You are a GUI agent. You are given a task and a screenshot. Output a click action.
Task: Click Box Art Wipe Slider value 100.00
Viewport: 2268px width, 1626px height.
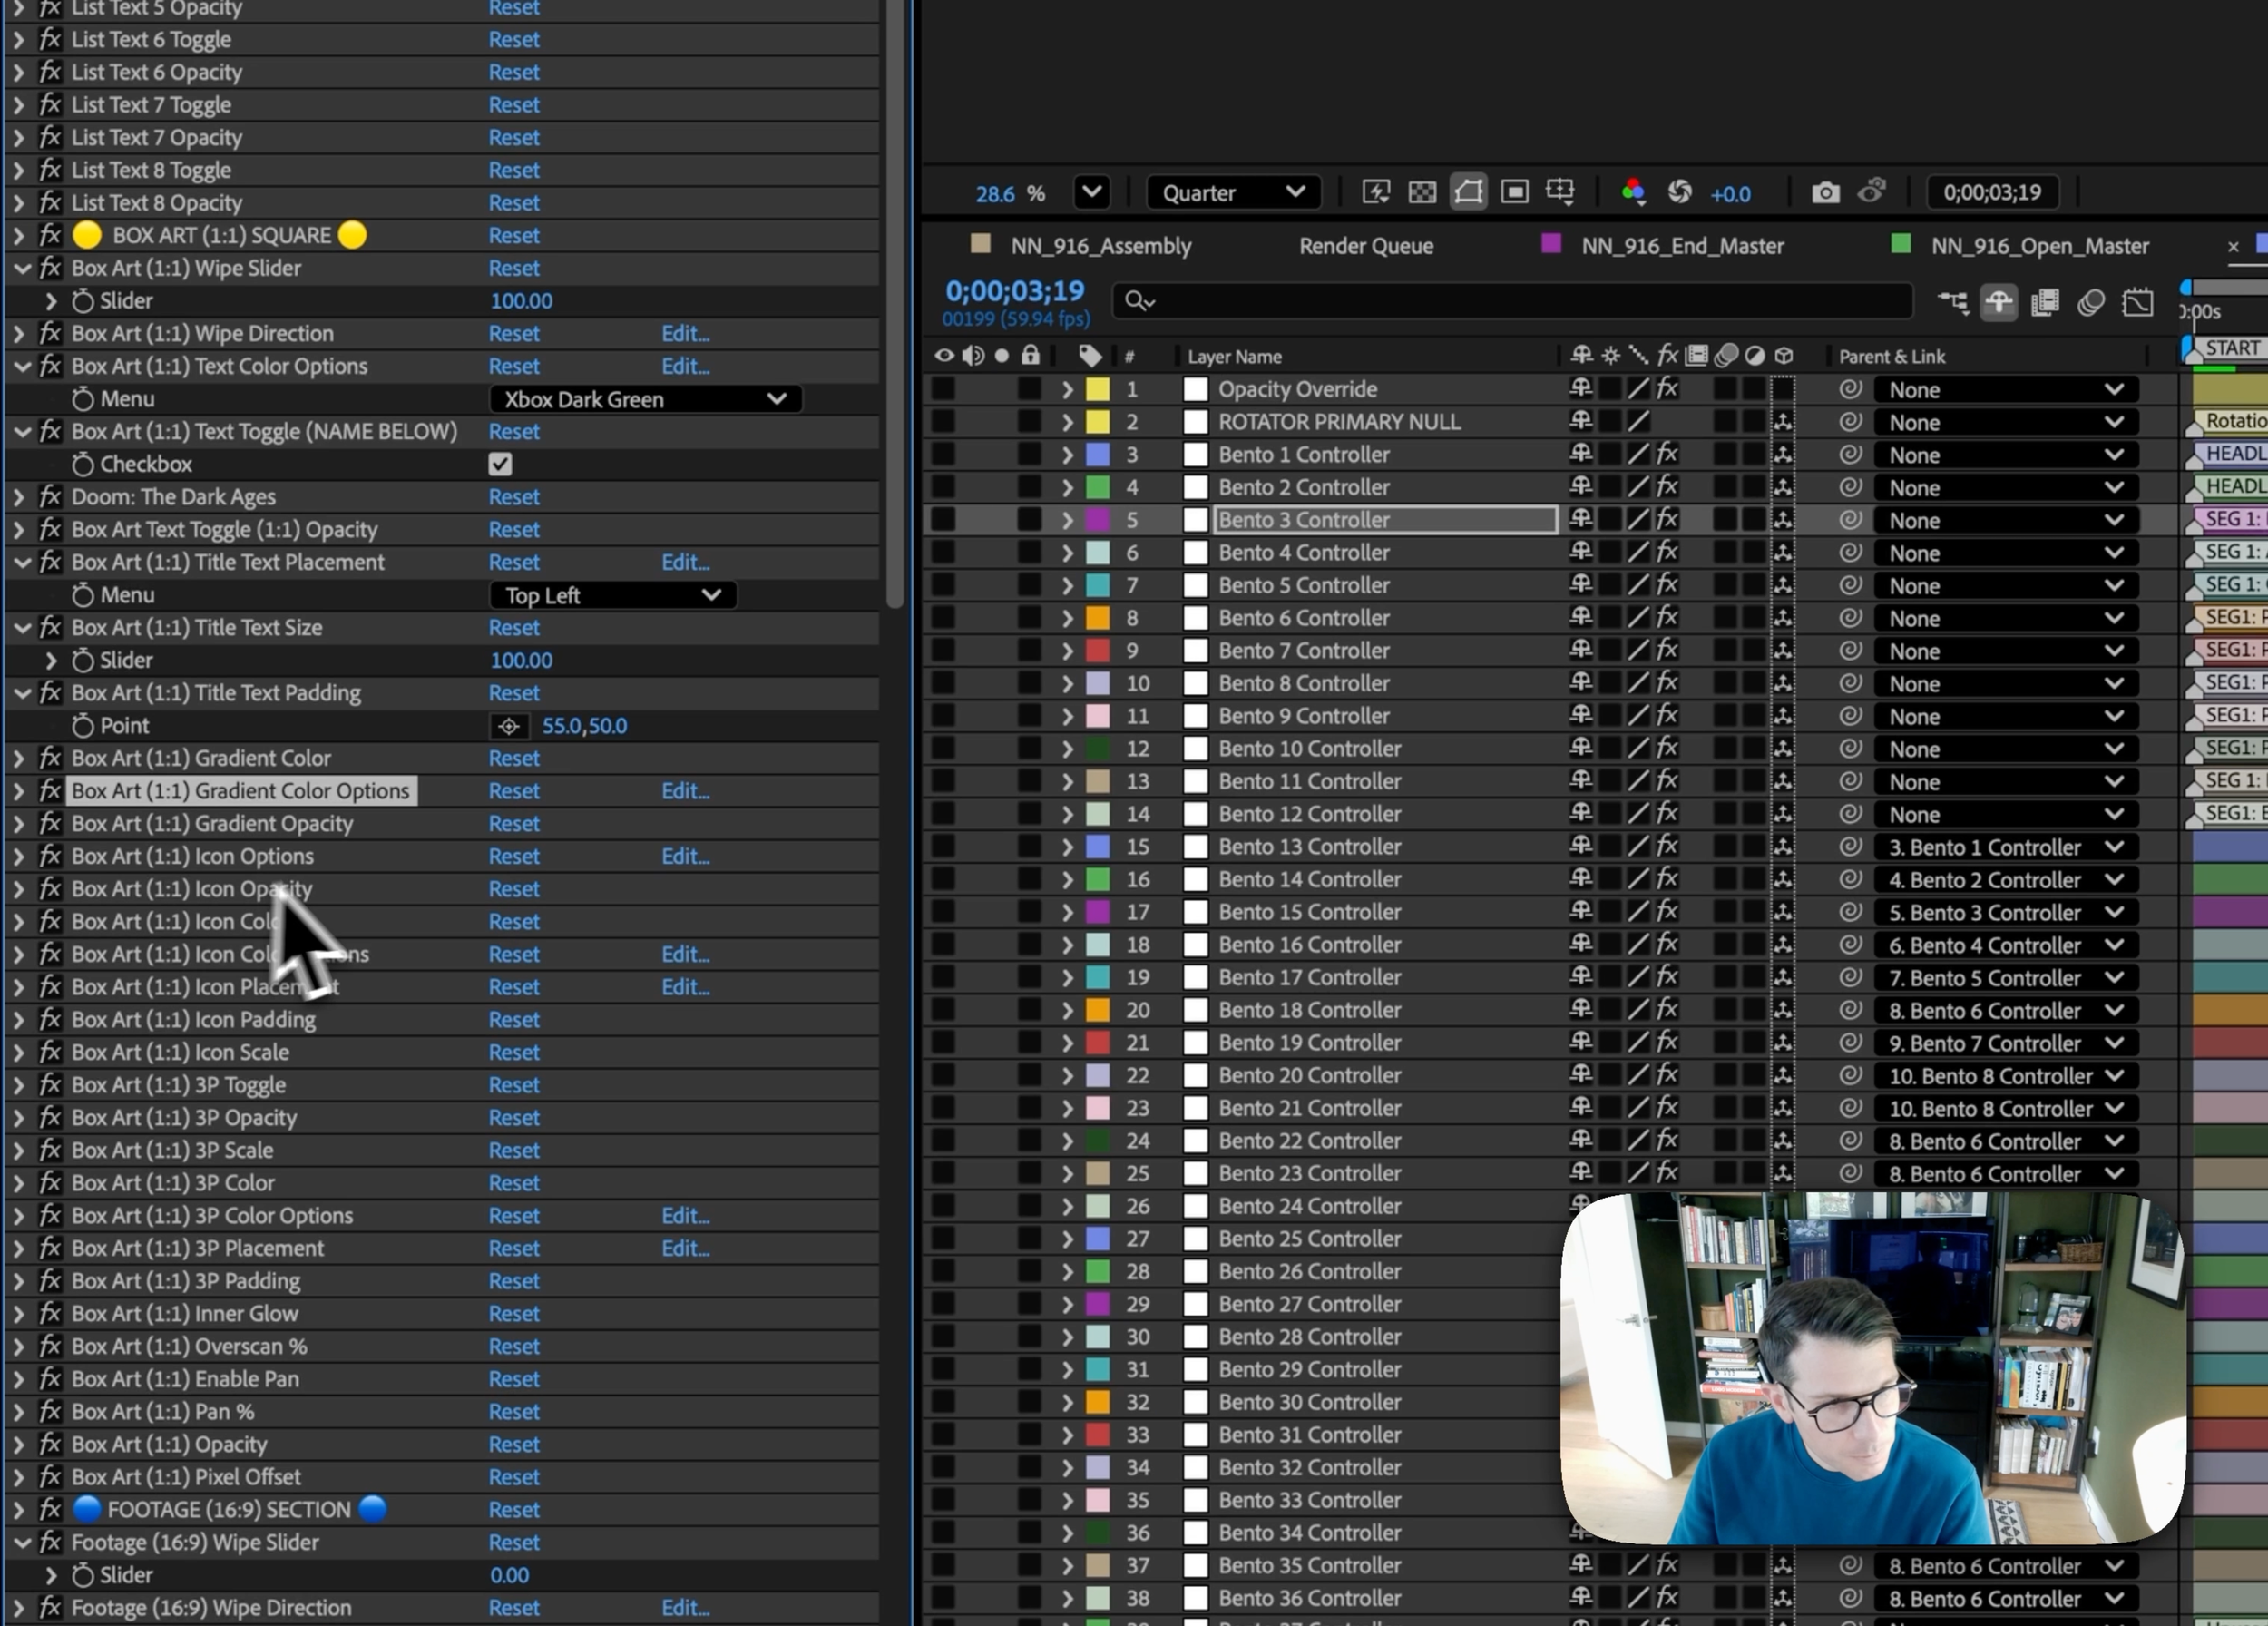tap(521, 301)
